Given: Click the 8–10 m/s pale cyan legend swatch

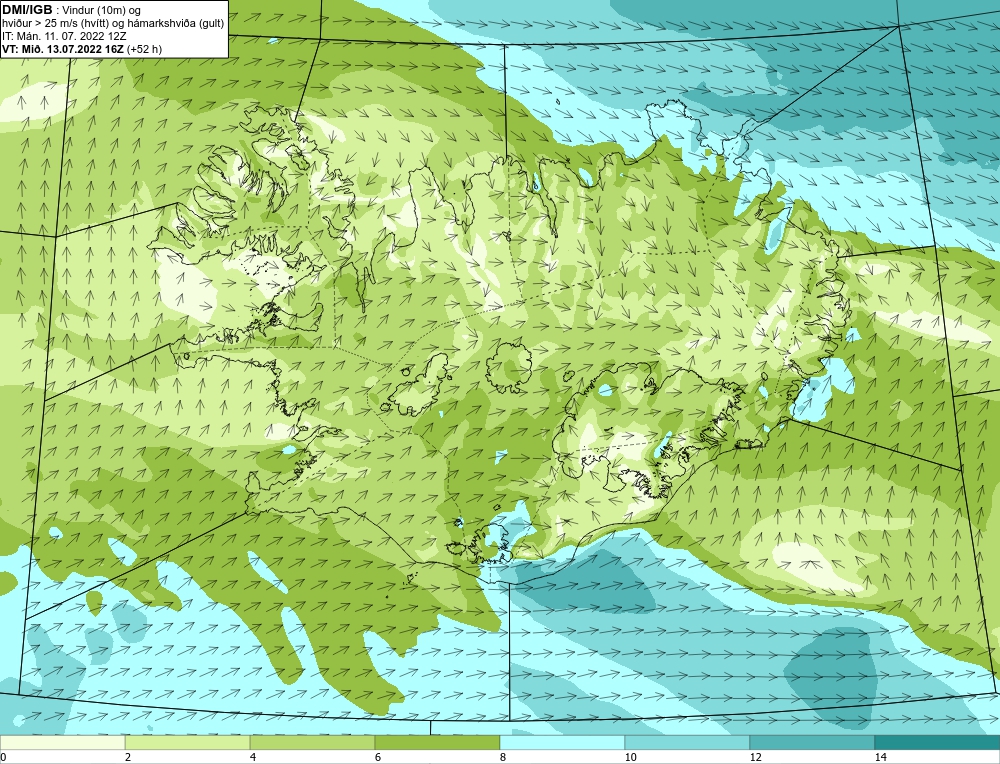Looking at the screenshot, I should [x=562, y=742].
